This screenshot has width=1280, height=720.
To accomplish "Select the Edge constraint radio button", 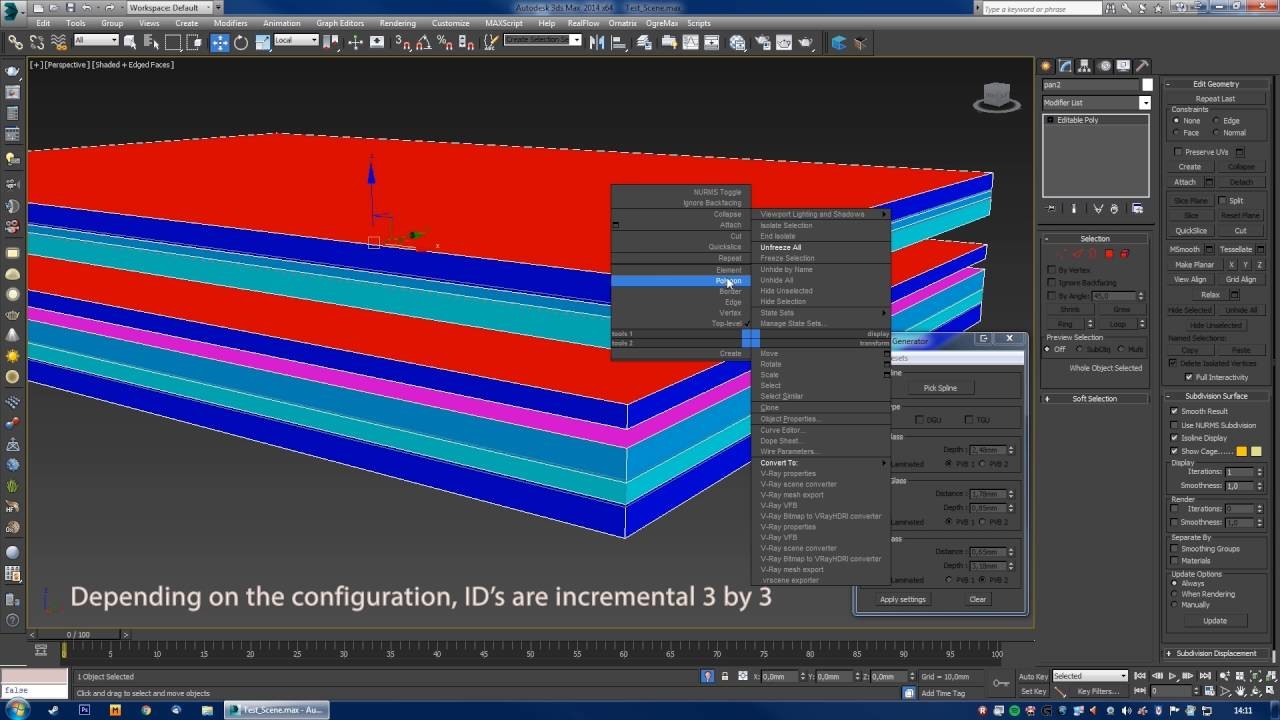I will click(x=1217, y=121).
